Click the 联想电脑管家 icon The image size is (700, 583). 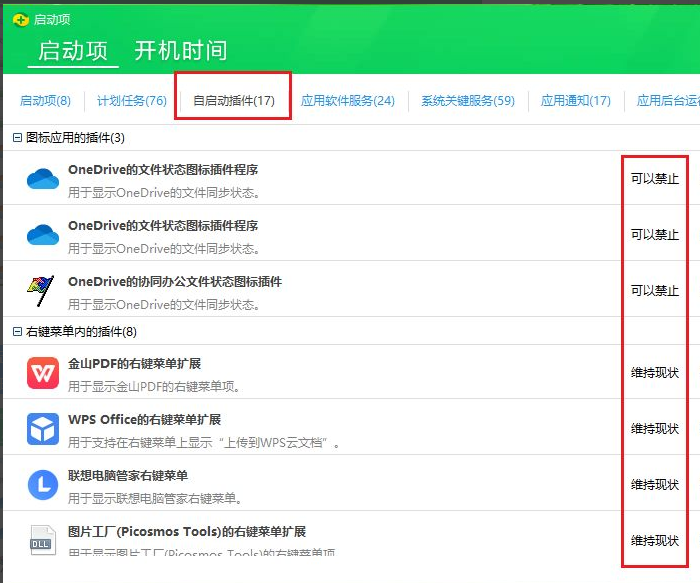pyautogui.click(x=43, y=485)
